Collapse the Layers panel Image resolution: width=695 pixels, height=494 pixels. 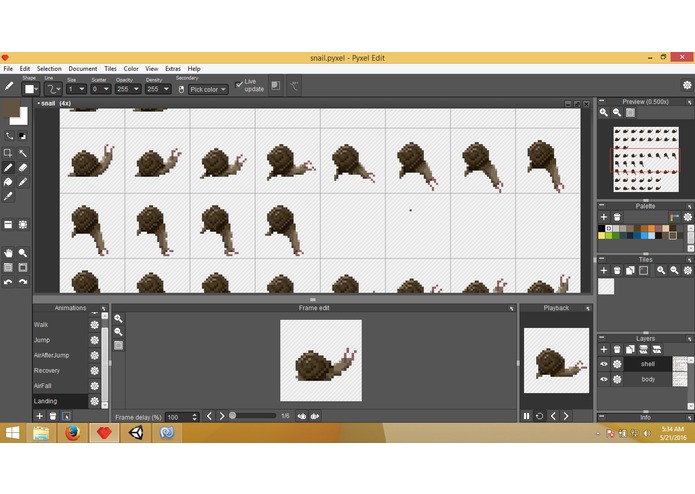tap(601, 338)
